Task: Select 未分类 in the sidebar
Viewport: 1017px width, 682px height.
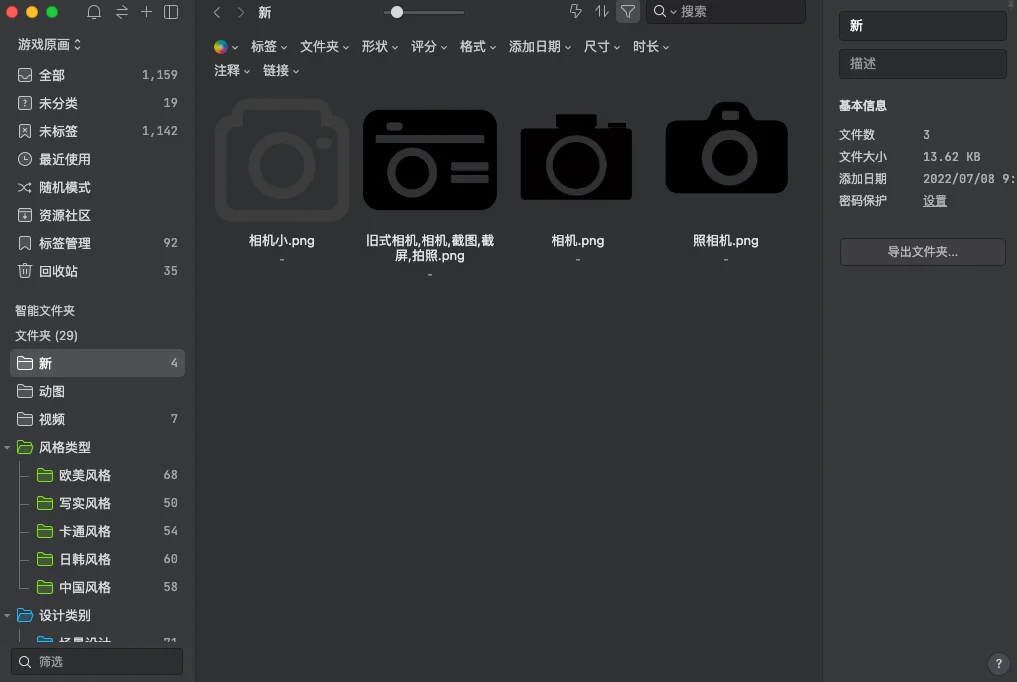Action: tap(58, 103)
